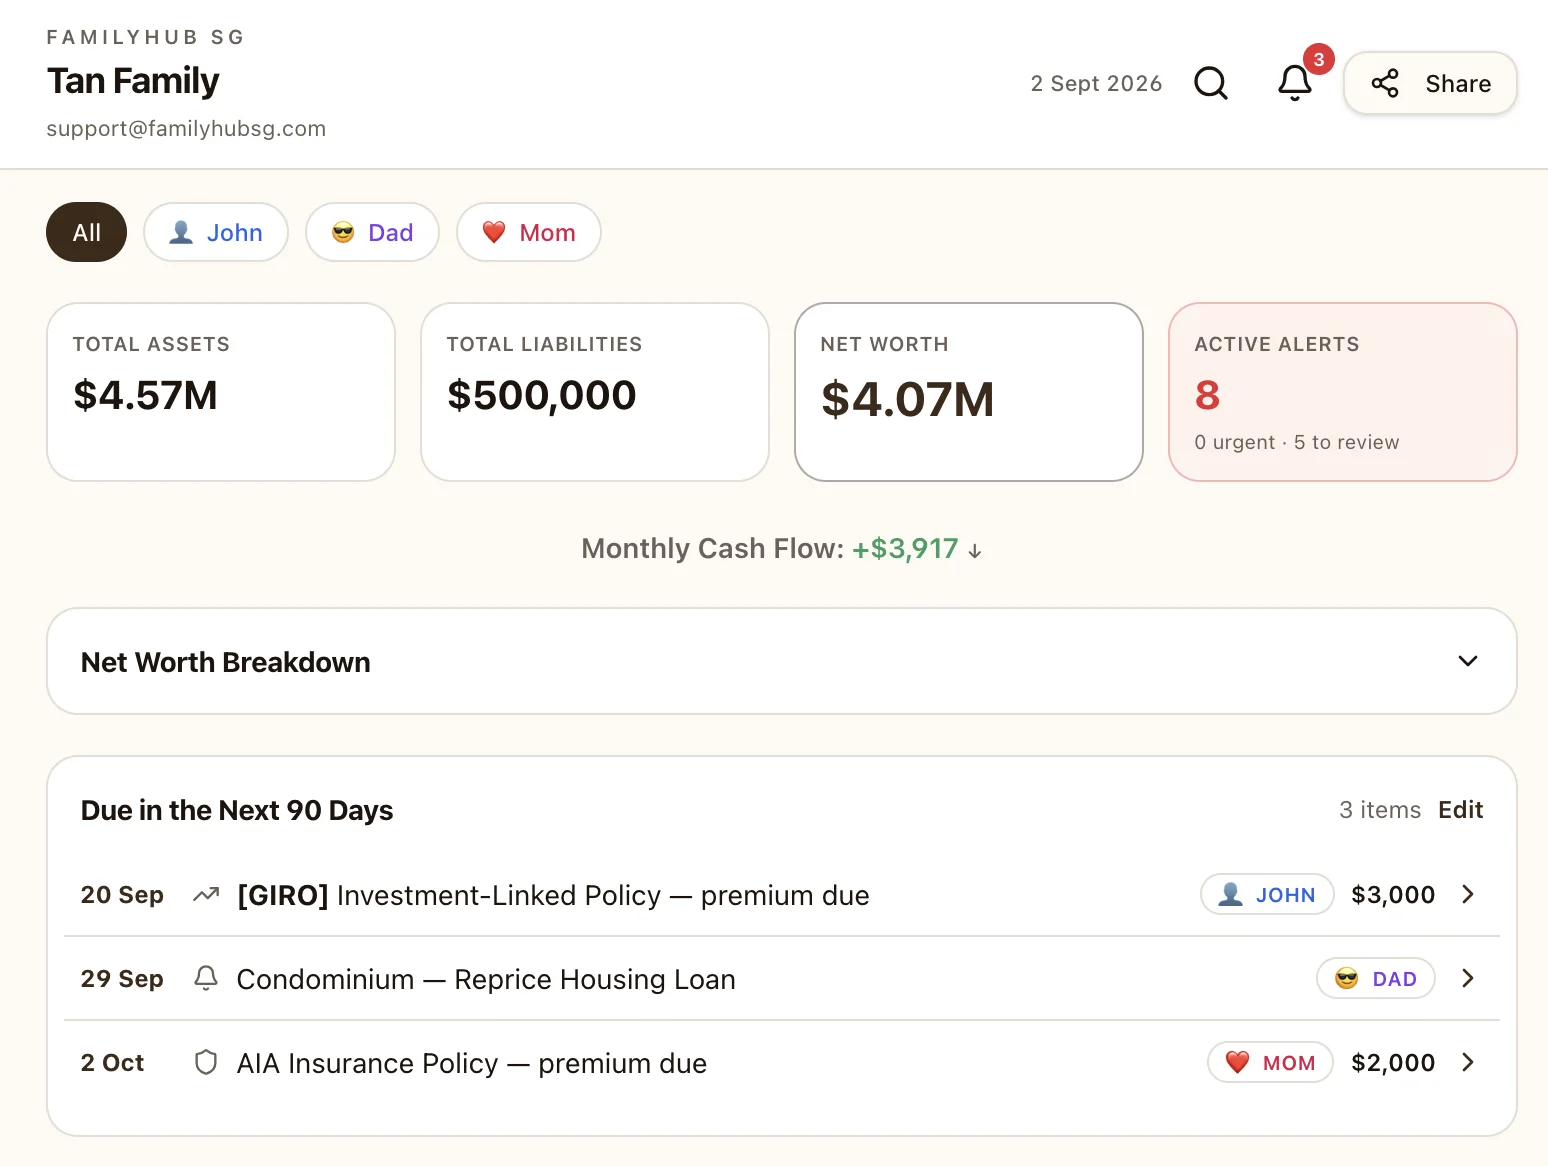
Task: Select the Net Worth card
Action: 969,392
